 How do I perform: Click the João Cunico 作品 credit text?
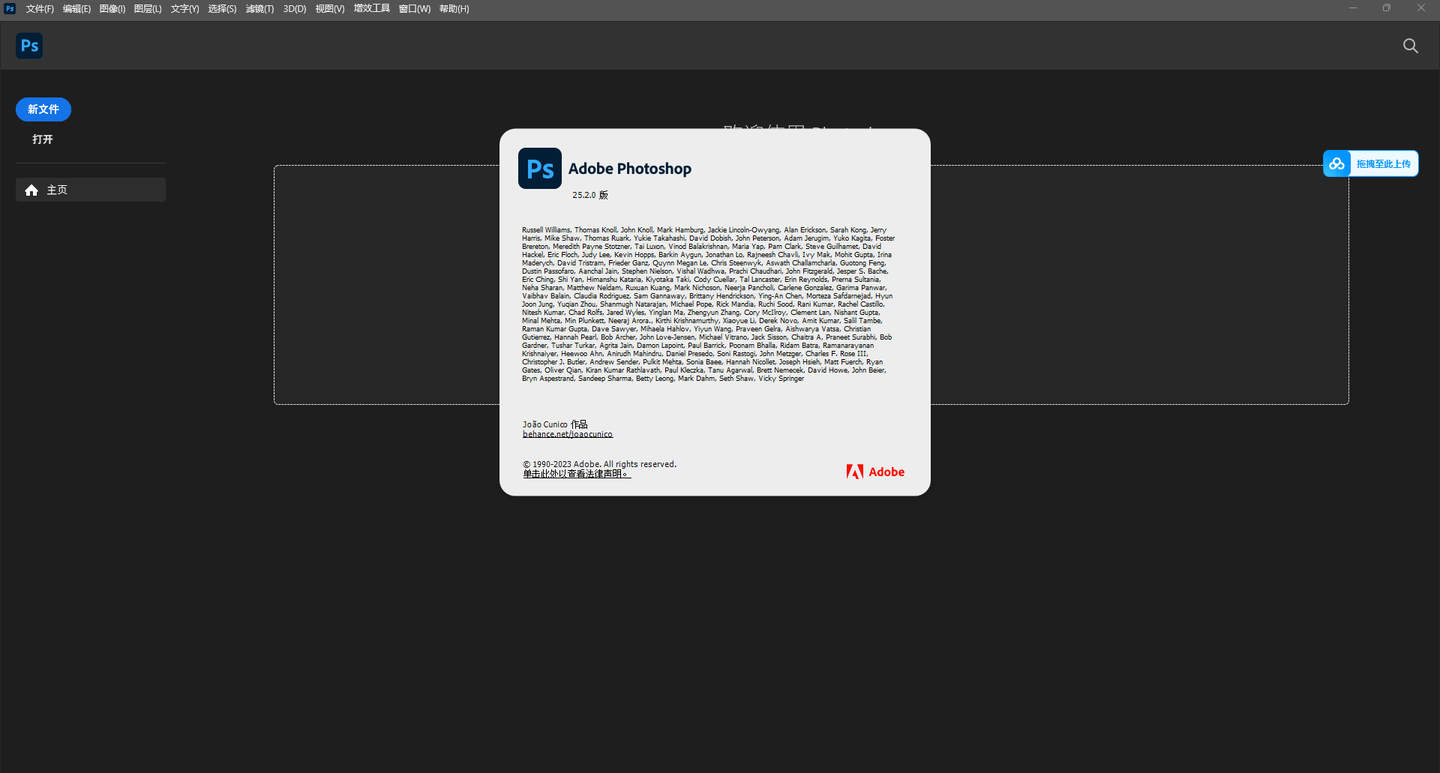tap(555, 424)
